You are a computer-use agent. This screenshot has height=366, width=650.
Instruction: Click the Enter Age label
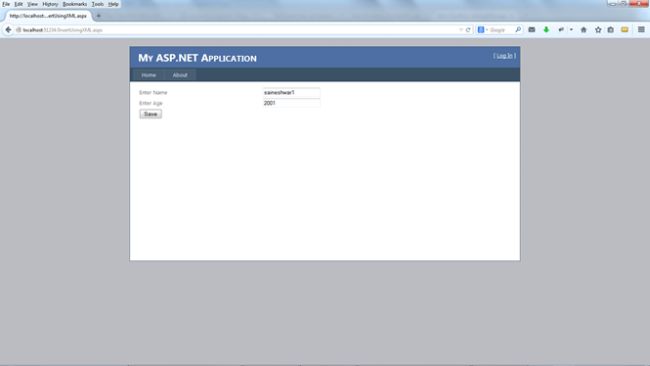pyautogui.click(x=150, y=103)
